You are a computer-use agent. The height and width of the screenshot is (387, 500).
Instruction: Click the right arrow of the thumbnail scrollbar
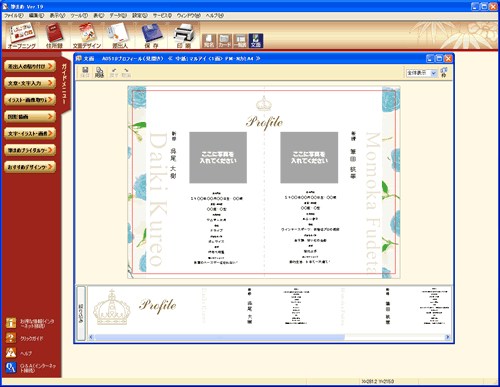448,337
